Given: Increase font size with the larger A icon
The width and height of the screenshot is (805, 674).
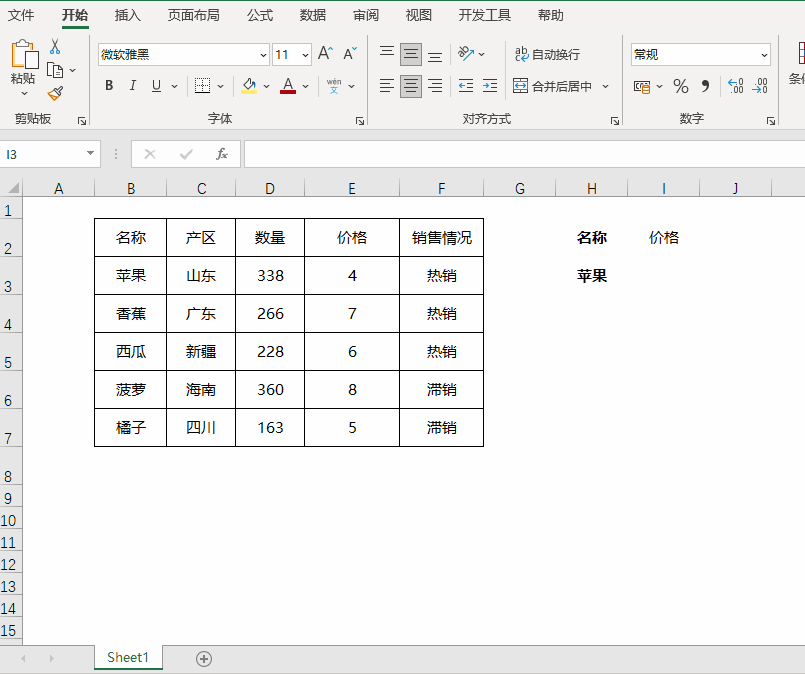Looking at the screenshot, I should click(x=325, y=53).
